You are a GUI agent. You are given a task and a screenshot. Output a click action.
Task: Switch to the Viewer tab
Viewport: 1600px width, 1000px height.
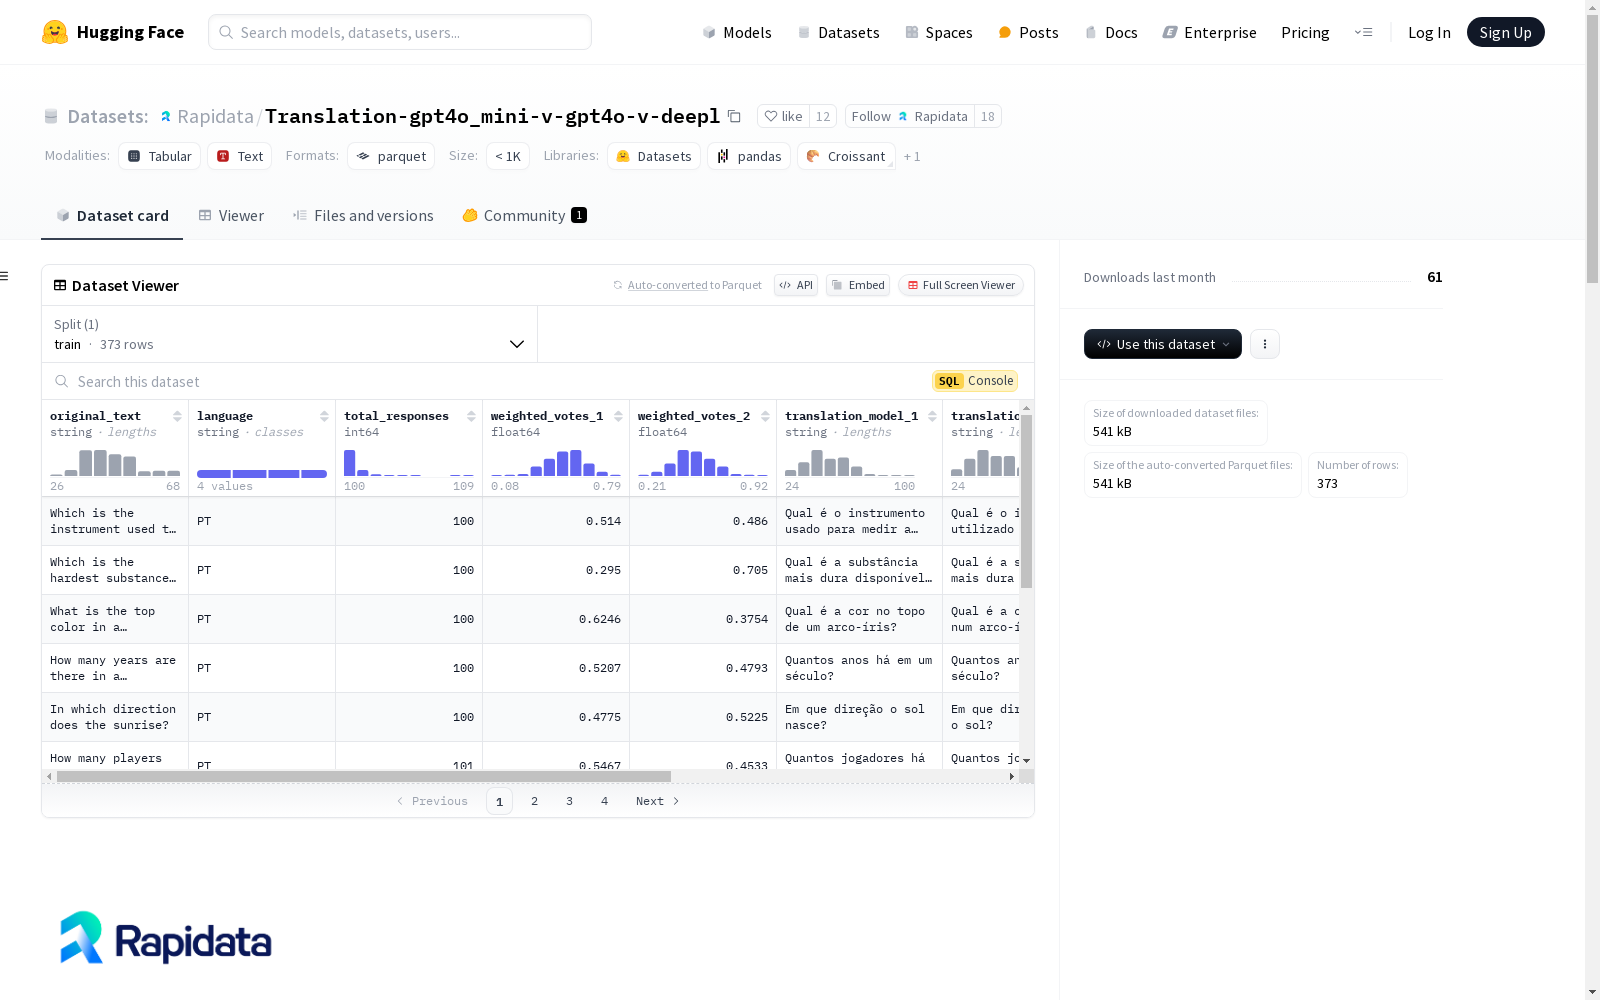[231, 216]
